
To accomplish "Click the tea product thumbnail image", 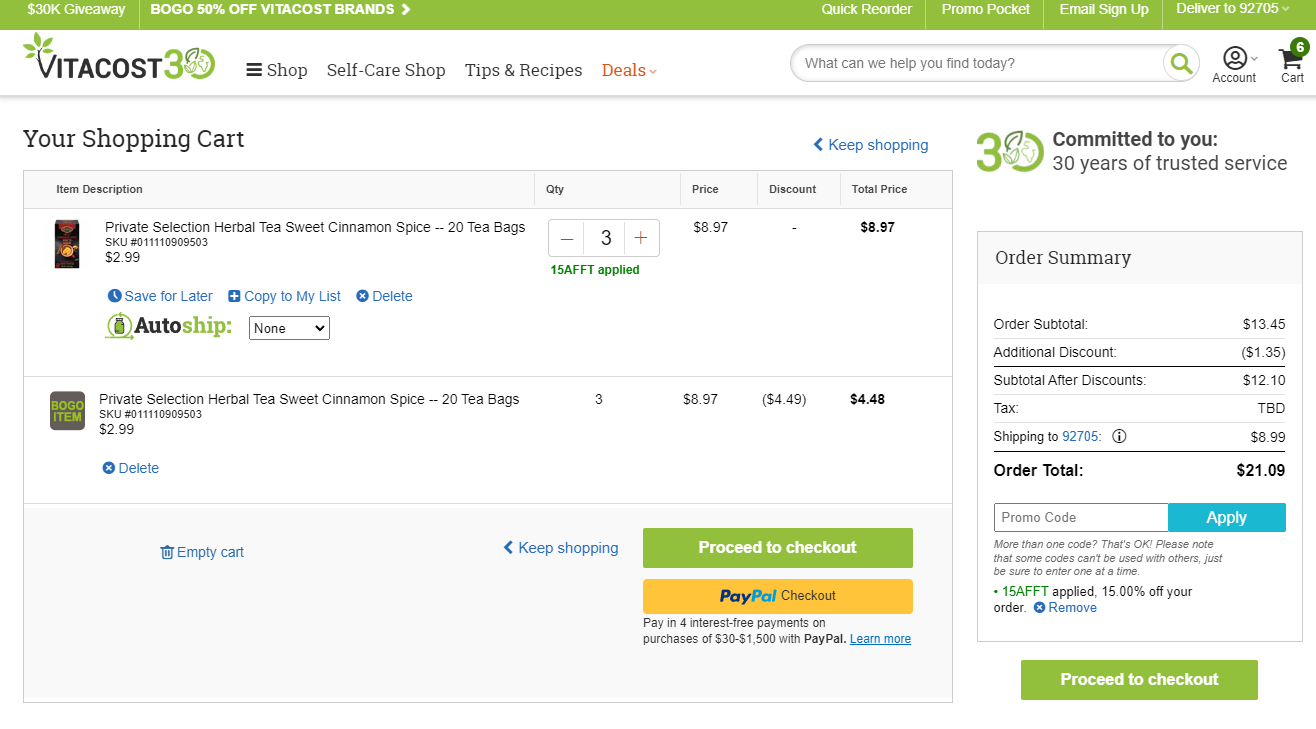I will 67,243.
